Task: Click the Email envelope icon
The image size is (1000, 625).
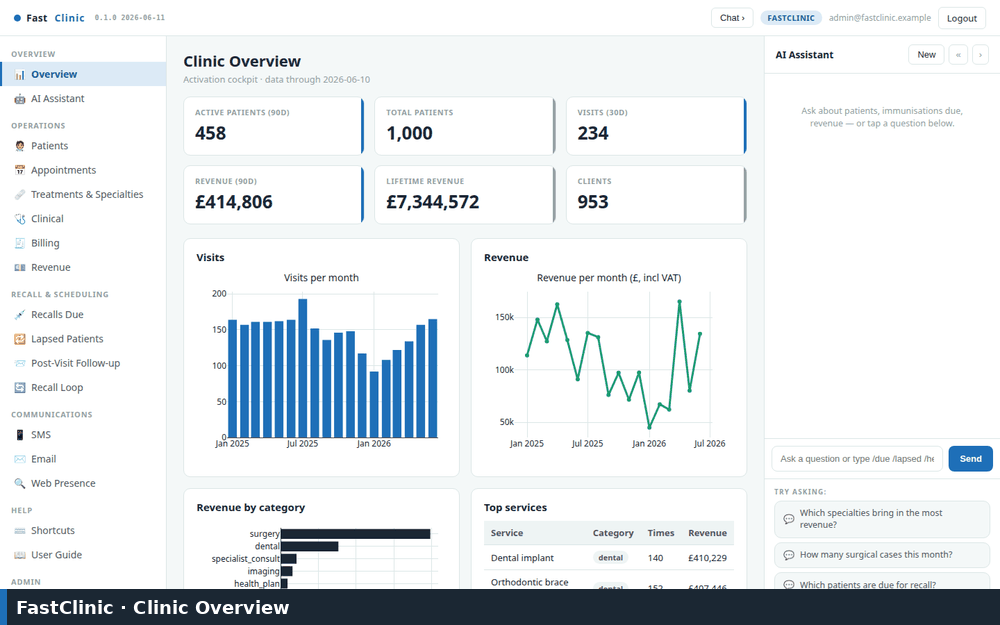Action: click(20, 459)
